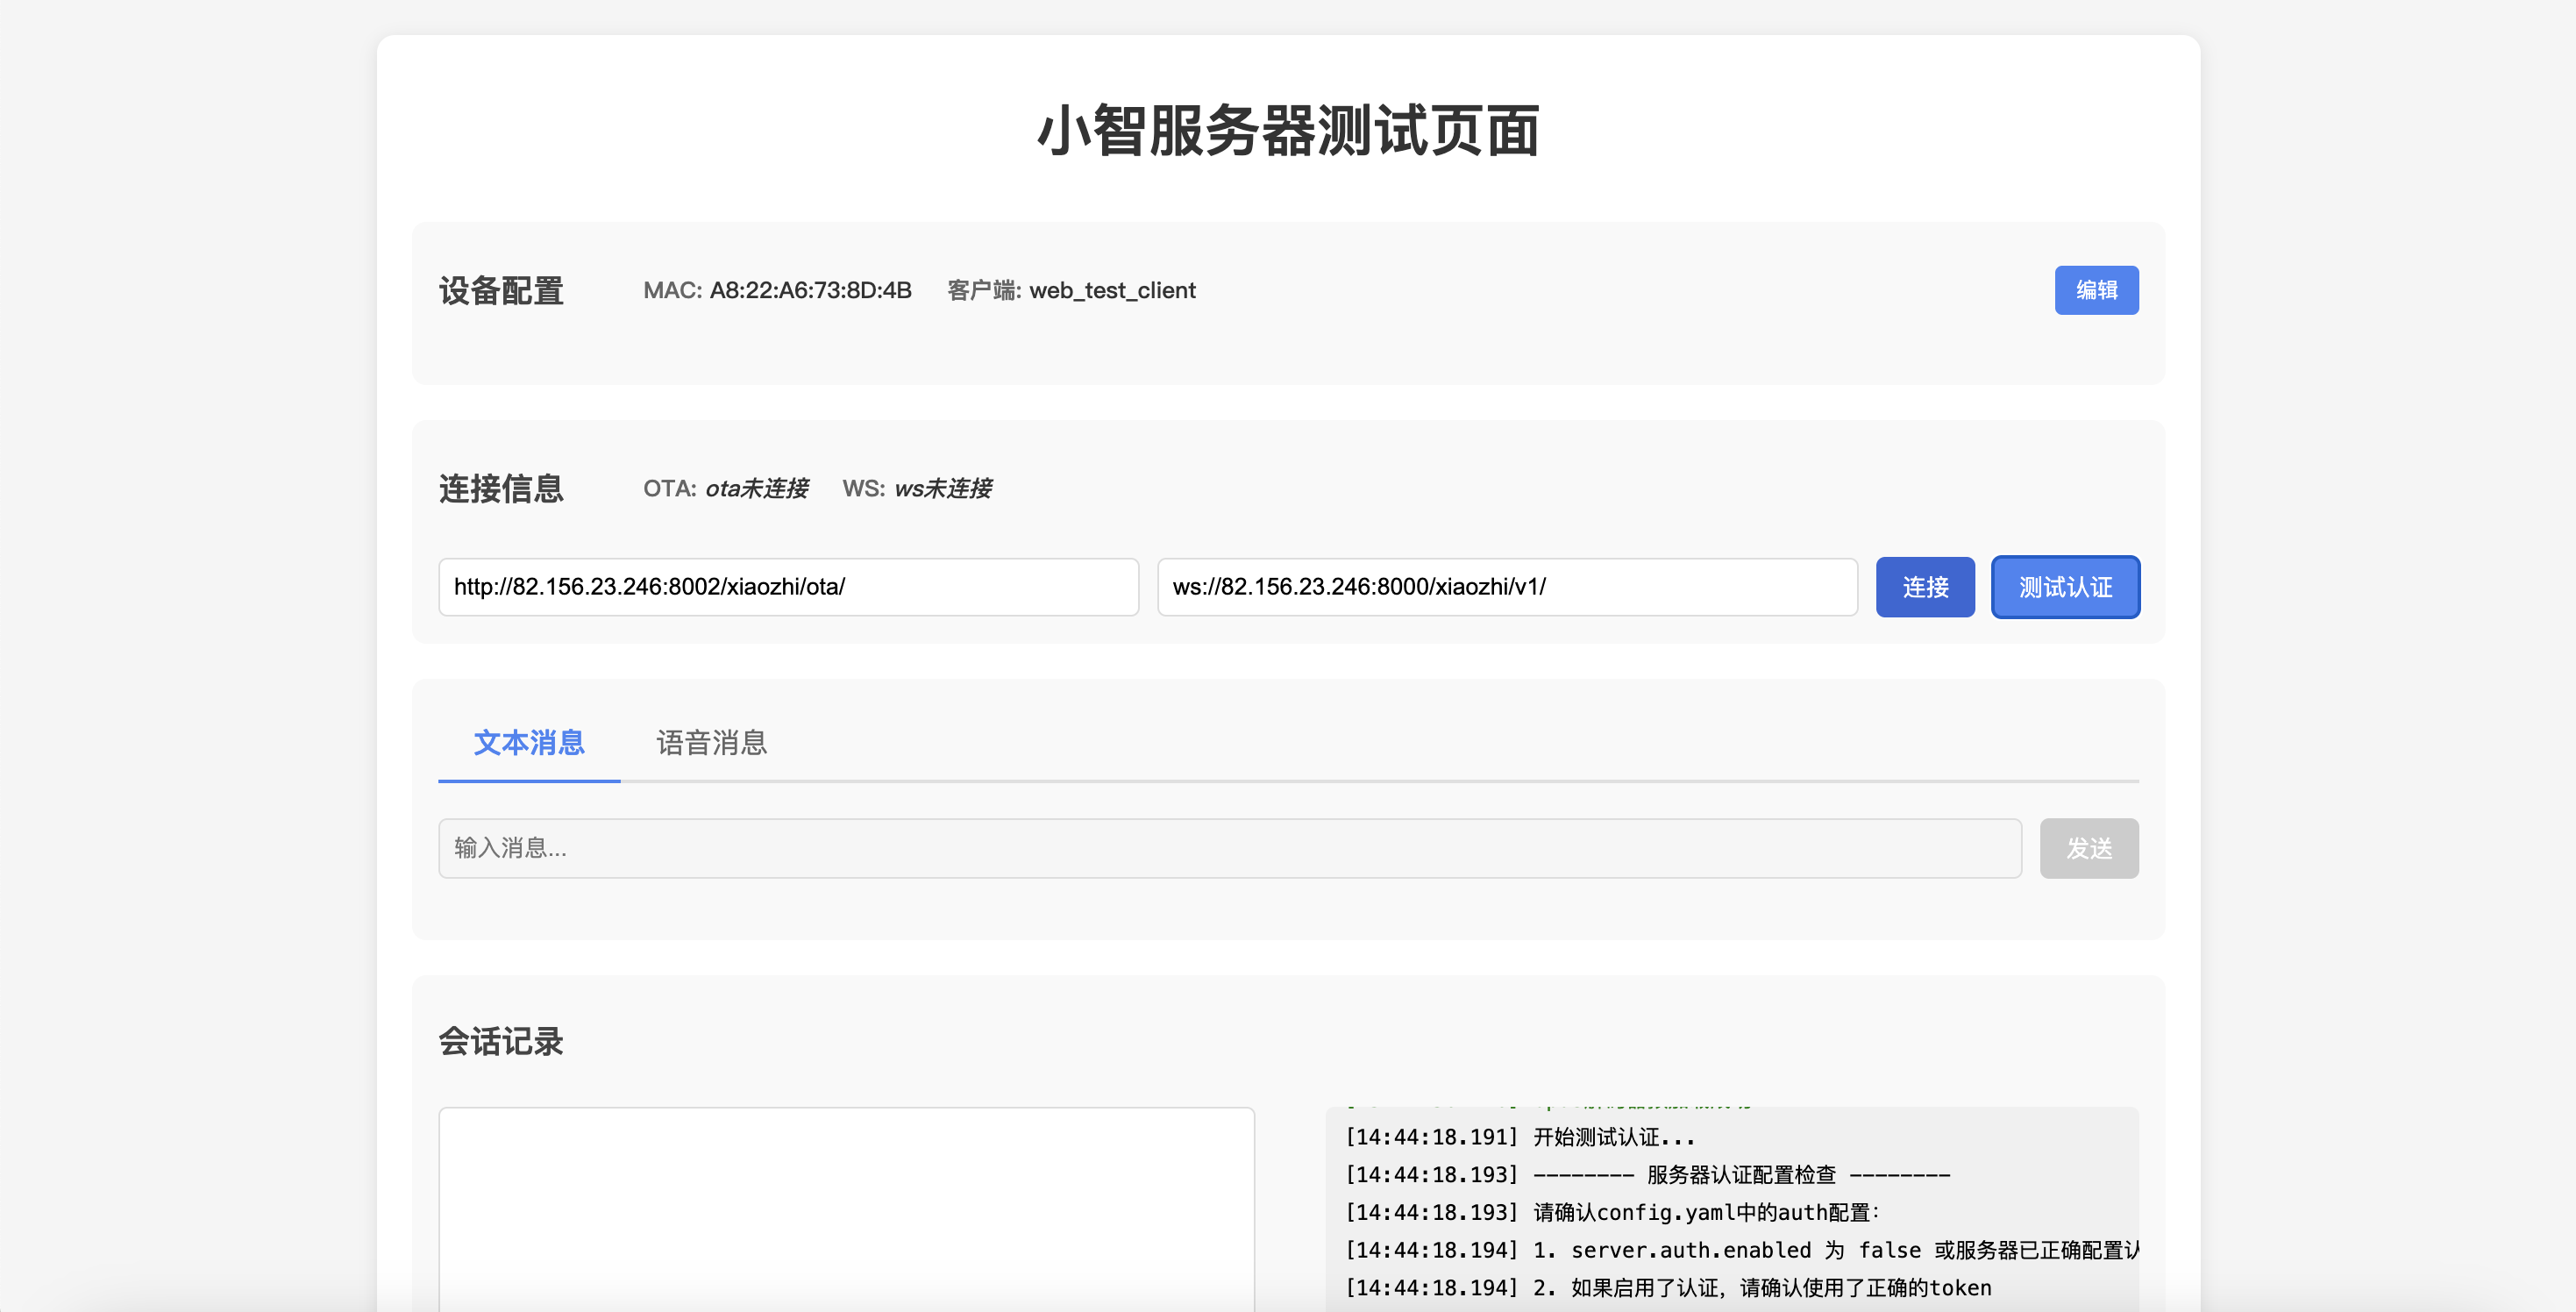2576x1312 pixels.
Task: Click the 连接 button
Action: point(1924,587)
